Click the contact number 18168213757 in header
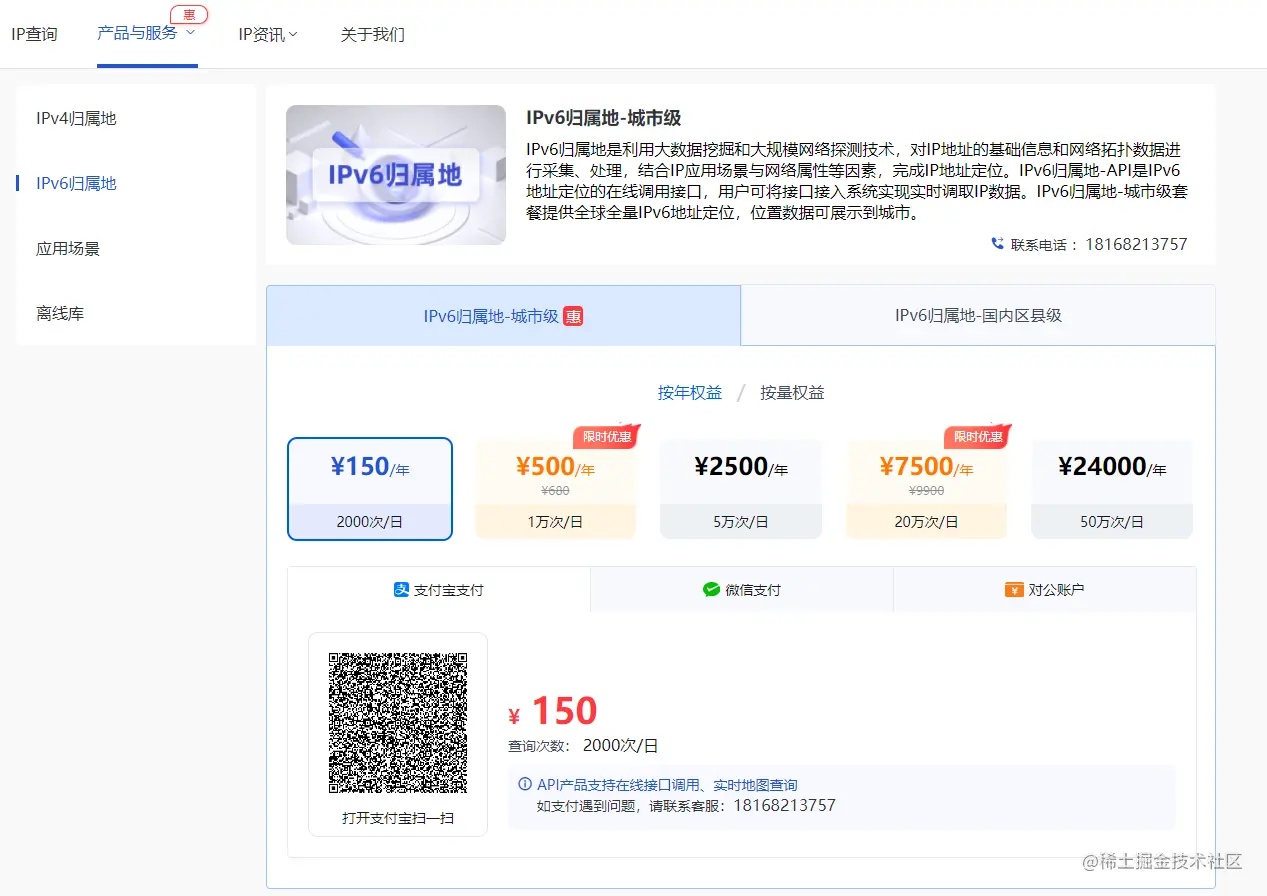The height and width of the screenshot is (896, 1267). (1136, 244)
